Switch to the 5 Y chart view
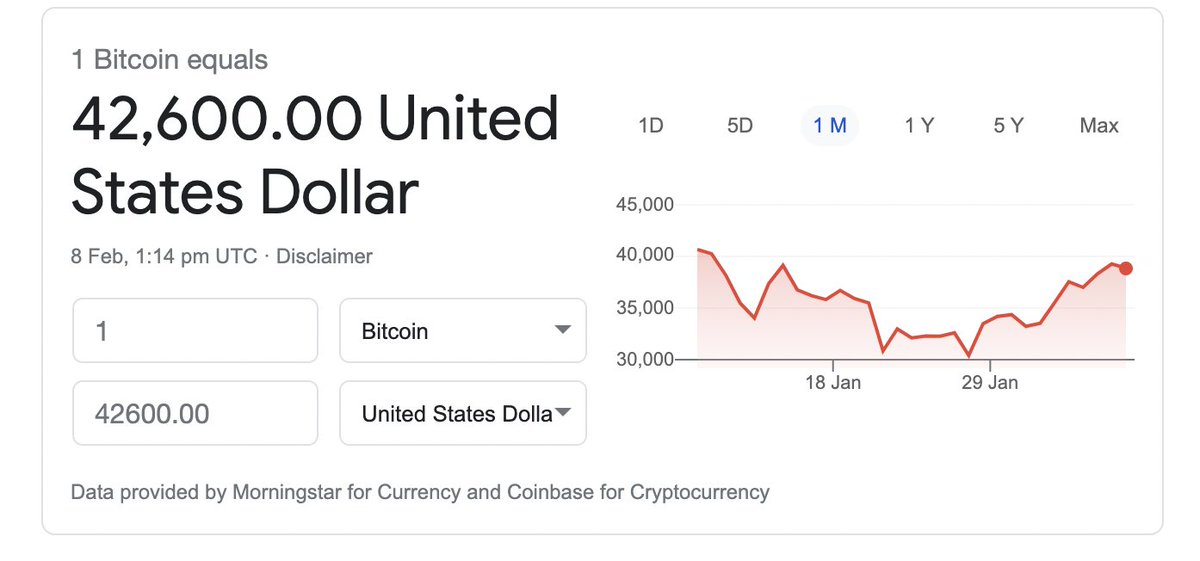The width and height of the screenshot is (1200, 561). click(1008, 125)
